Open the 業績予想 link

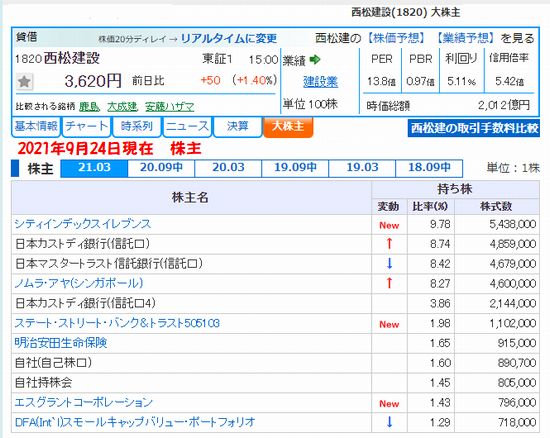click(465, 38)
